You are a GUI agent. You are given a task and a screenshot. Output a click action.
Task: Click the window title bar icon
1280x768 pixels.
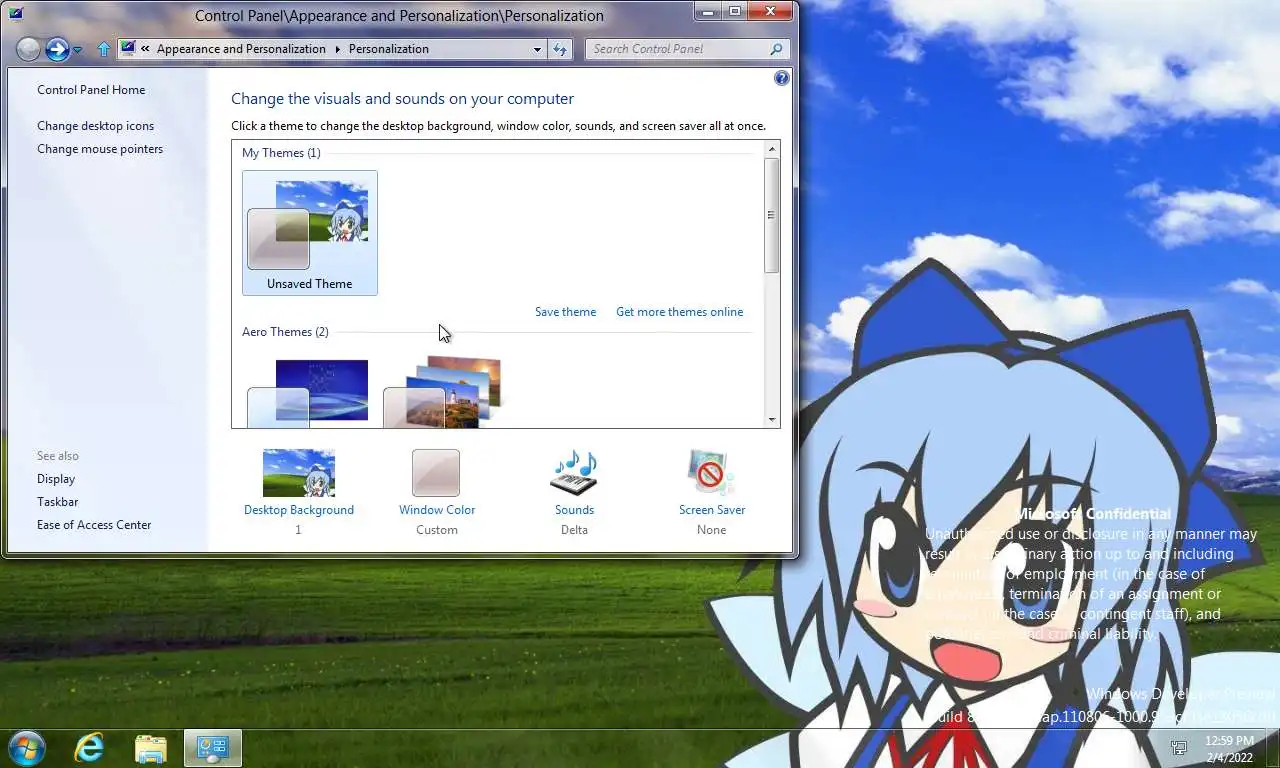[x=16, y=15]
